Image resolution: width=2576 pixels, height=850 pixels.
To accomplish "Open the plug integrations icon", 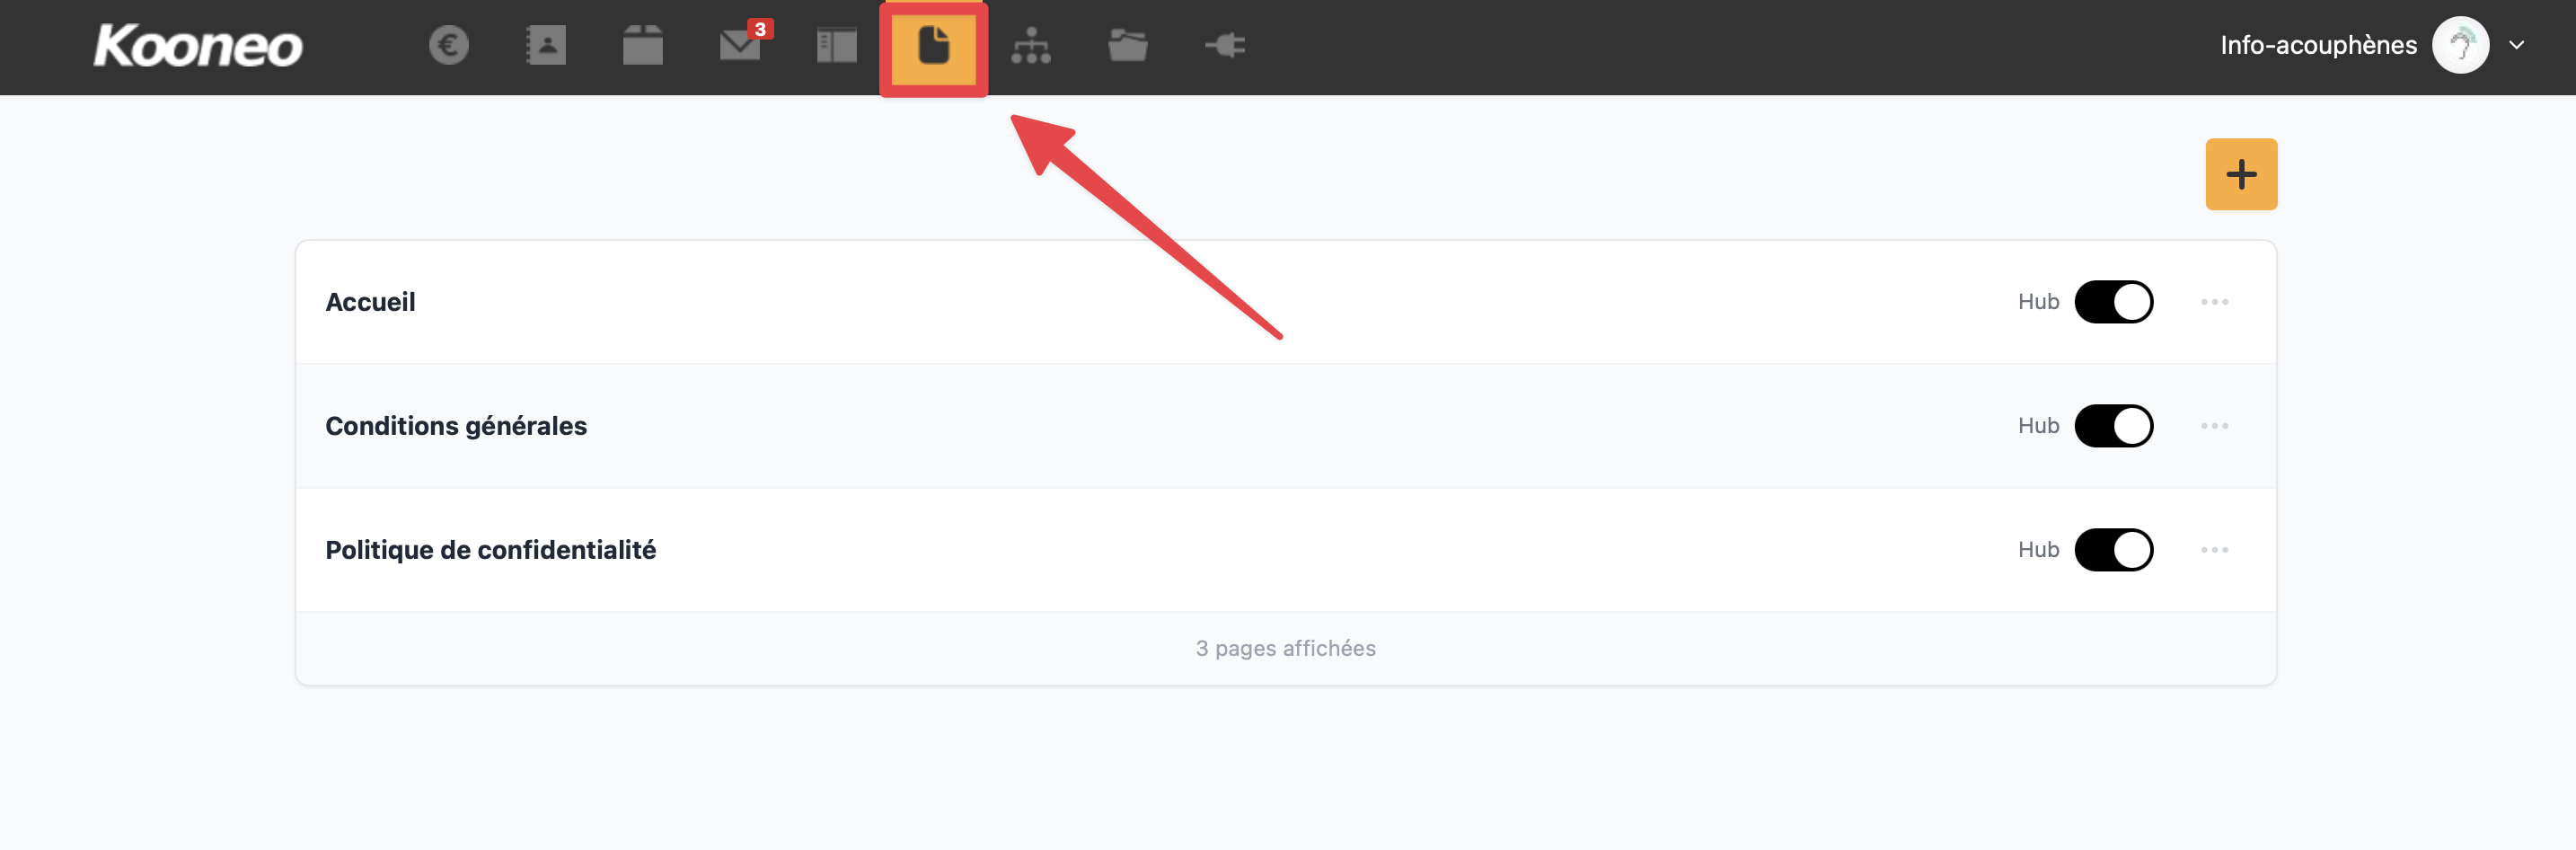I will [x=1225, y=45].
